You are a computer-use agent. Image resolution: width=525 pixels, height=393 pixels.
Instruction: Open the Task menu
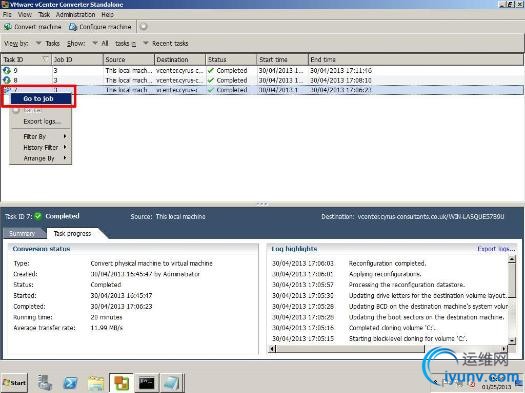point(44,15)
